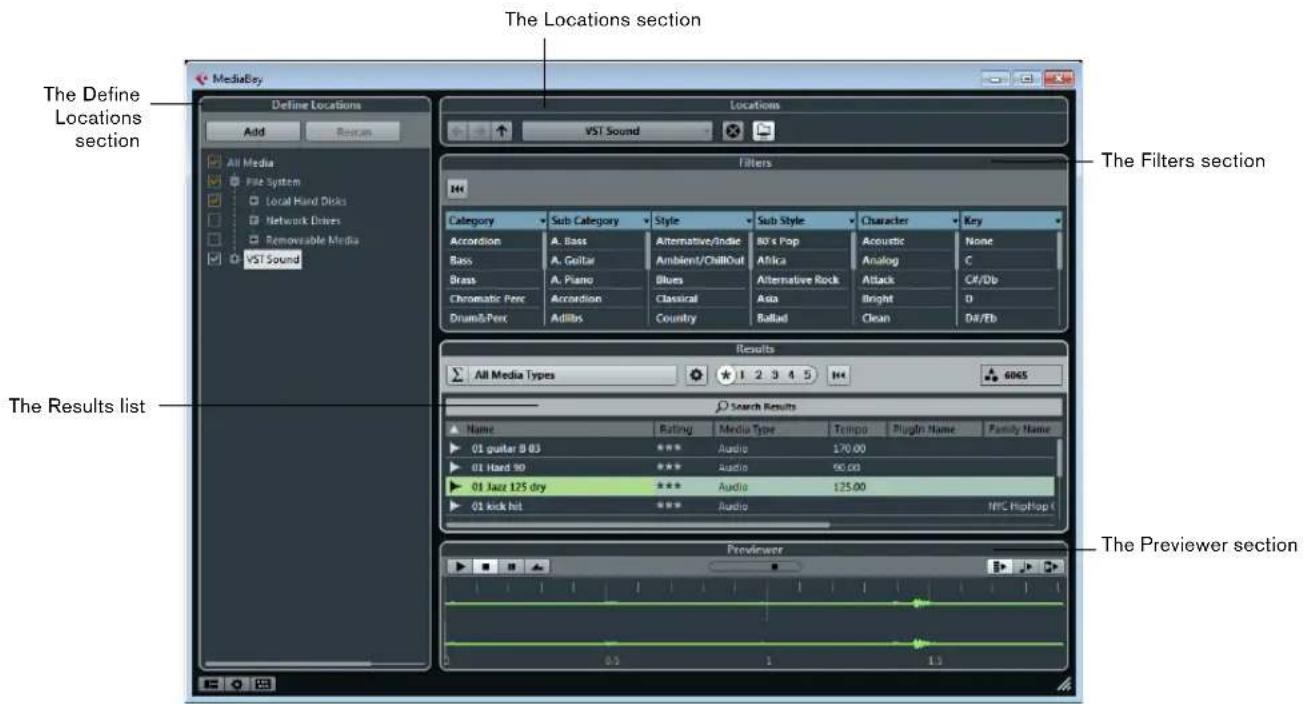The height and width of the screenshot is (704, 1304).
Task: Open the VST Sound location dropdown
Action: point(617,131)
